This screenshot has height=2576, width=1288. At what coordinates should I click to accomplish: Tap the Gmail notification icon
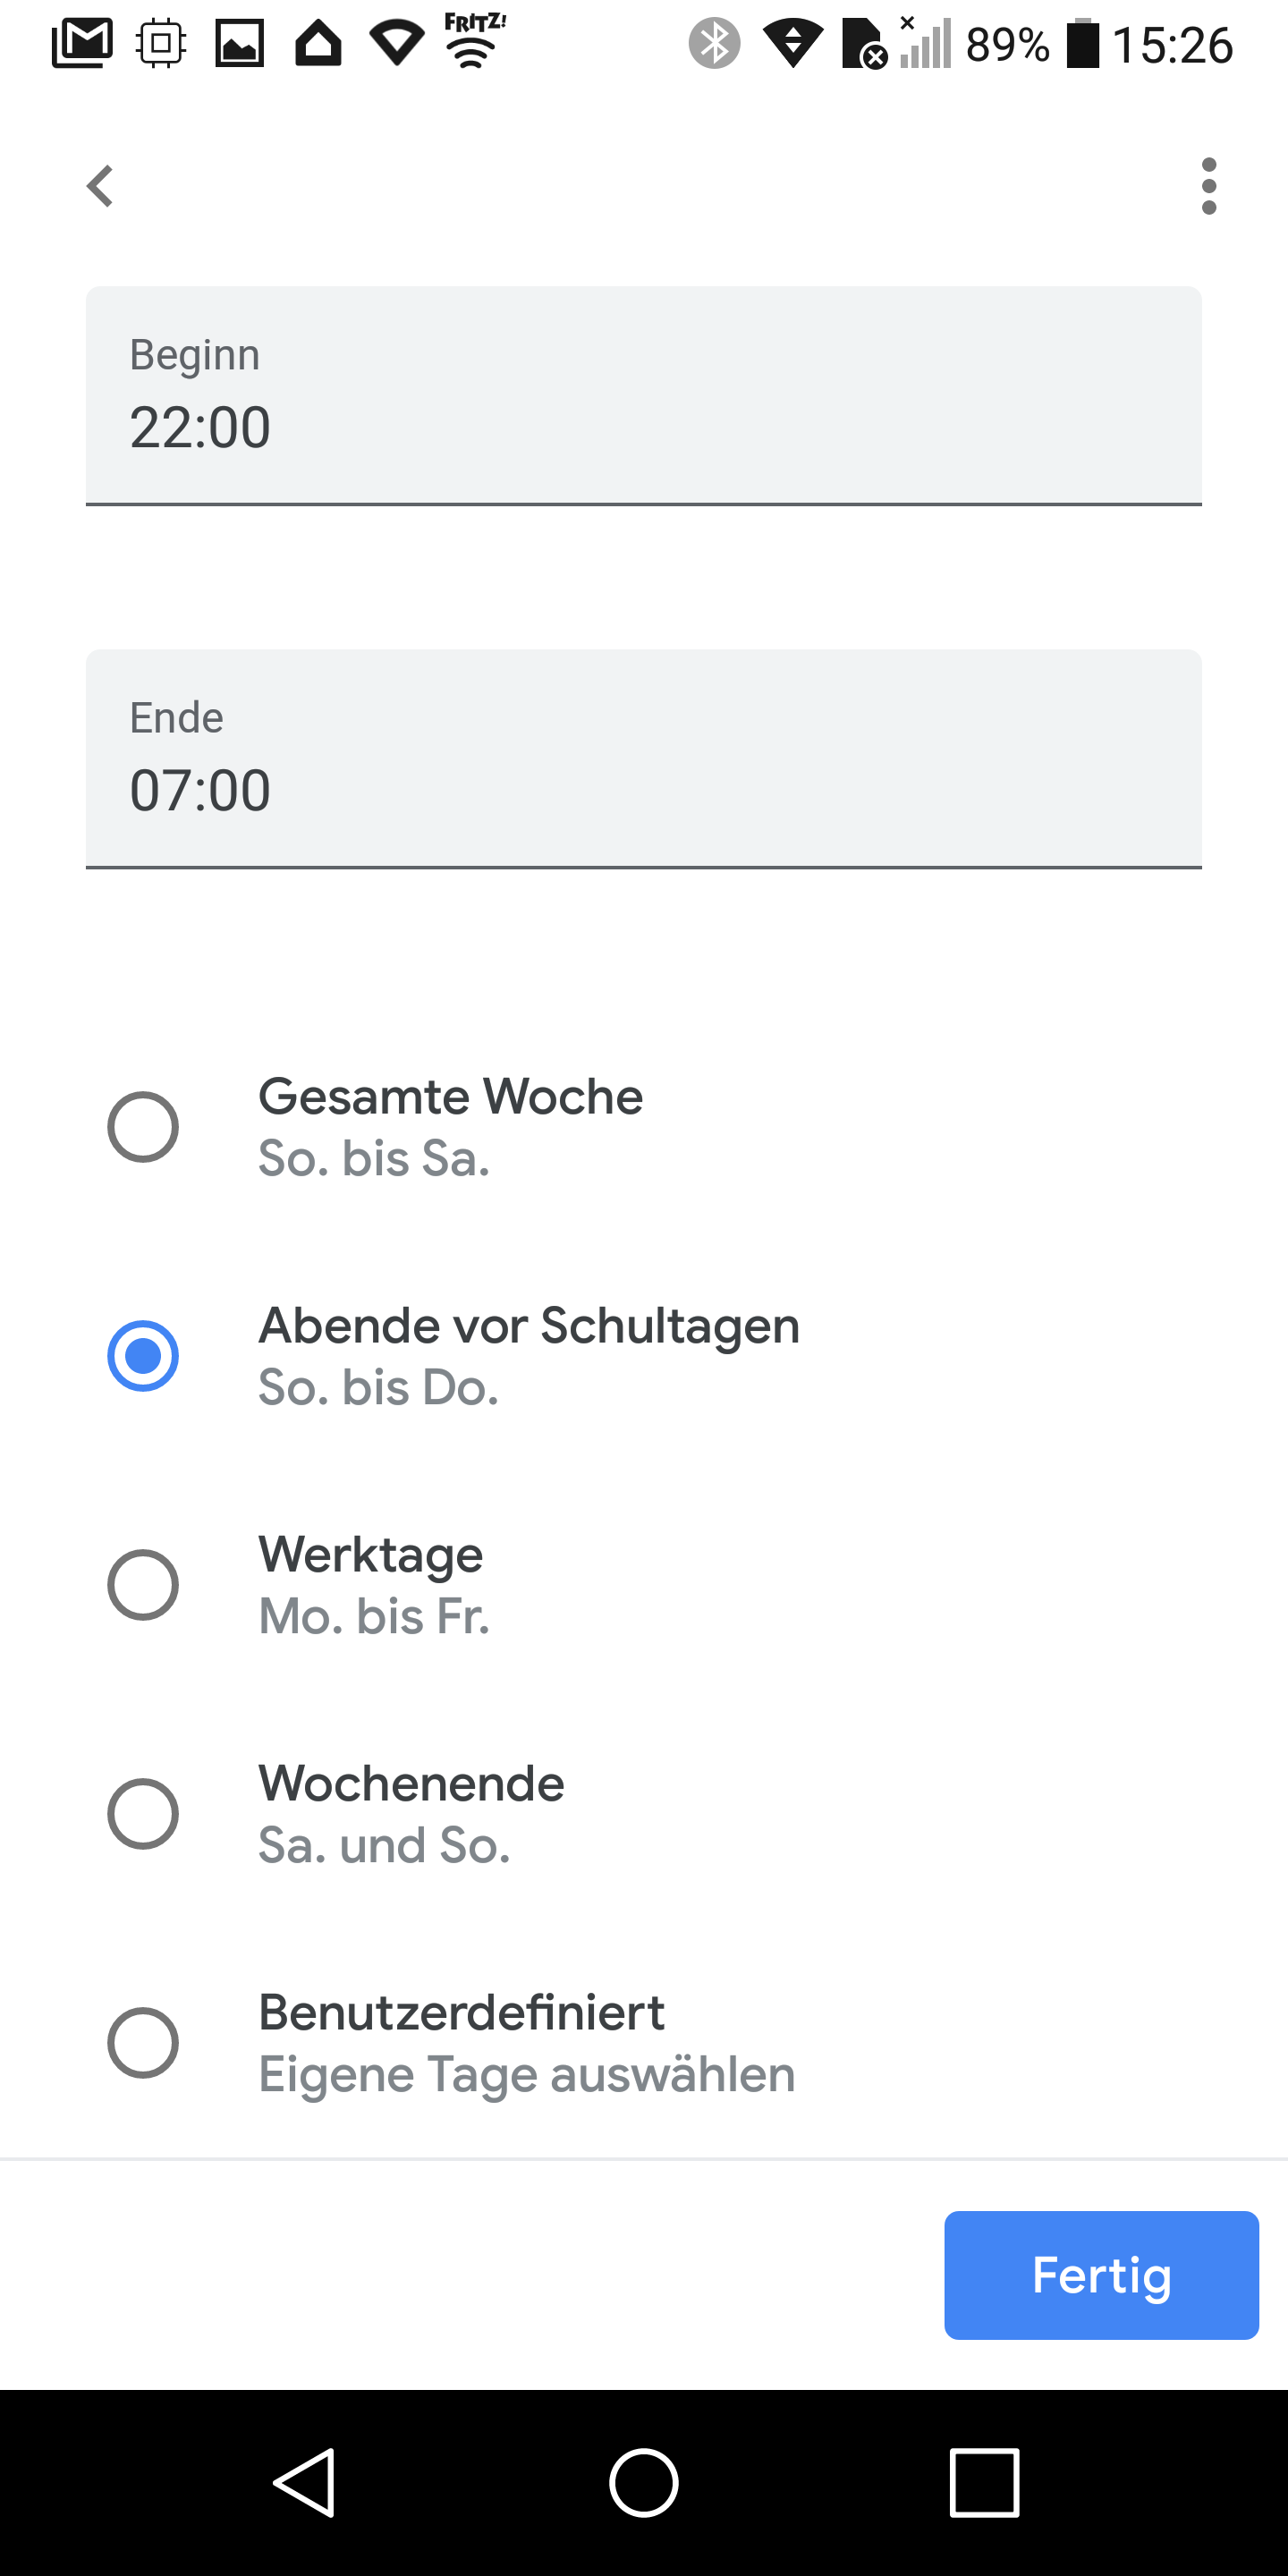pyautogui.click(x=82, y=44)
